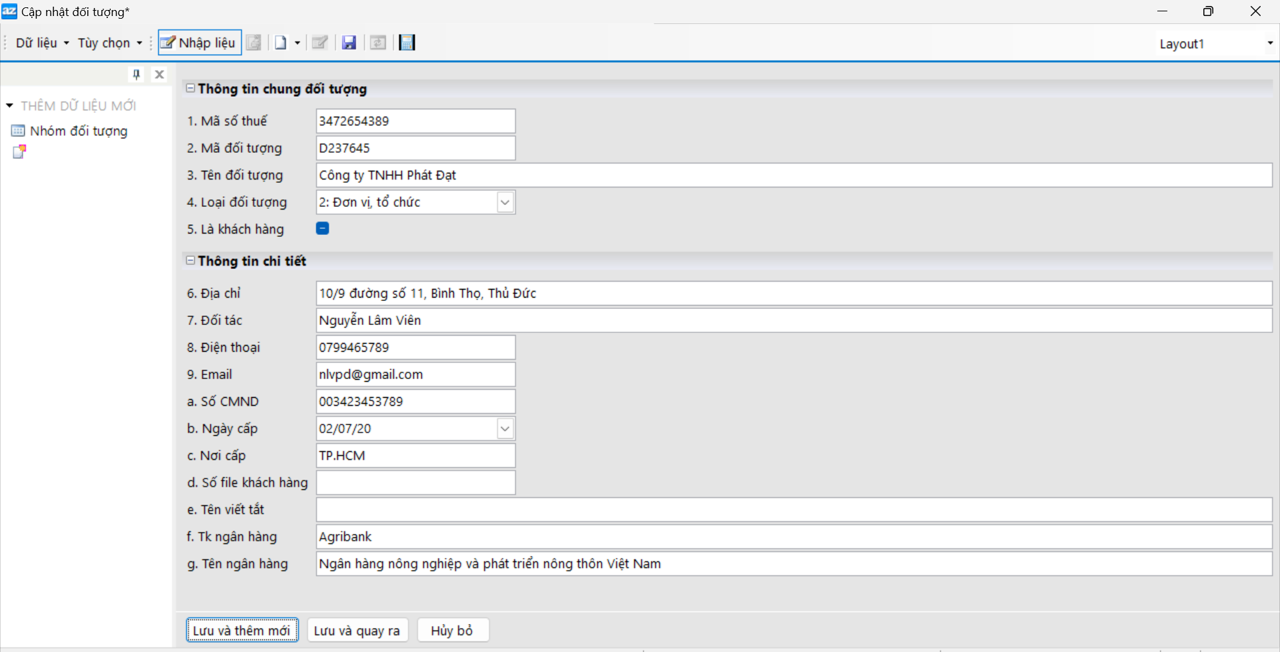Collapse the Thông tin chi tiết section
Image resolution: width=1280 pixels, height=652 pixels.
[x=190, y=261]
